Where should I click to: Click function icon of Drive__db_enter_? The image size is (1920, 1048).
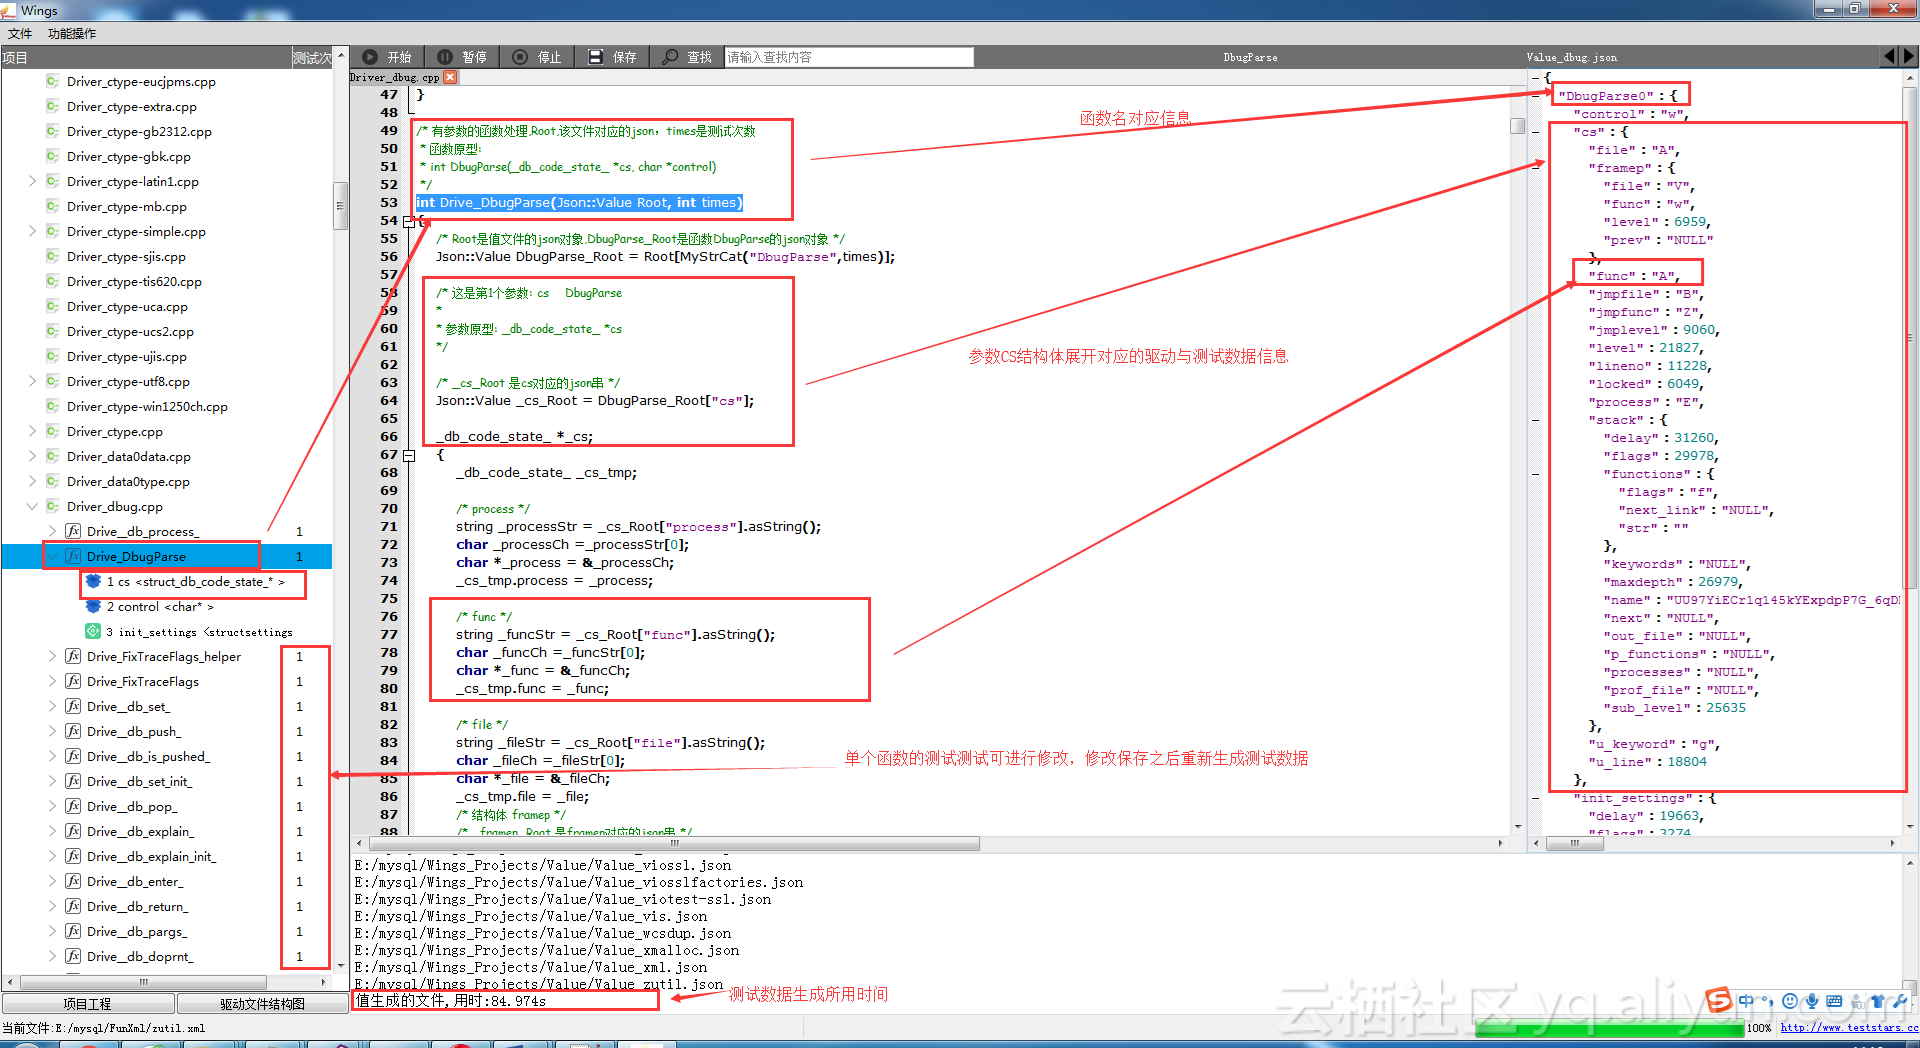(73, 881)
